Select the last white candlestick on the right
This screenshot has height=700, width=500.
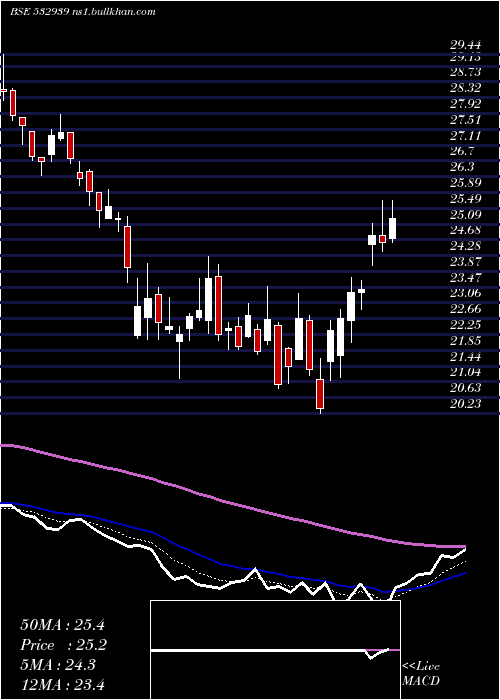pyautogui.click(x=392, y=229)
